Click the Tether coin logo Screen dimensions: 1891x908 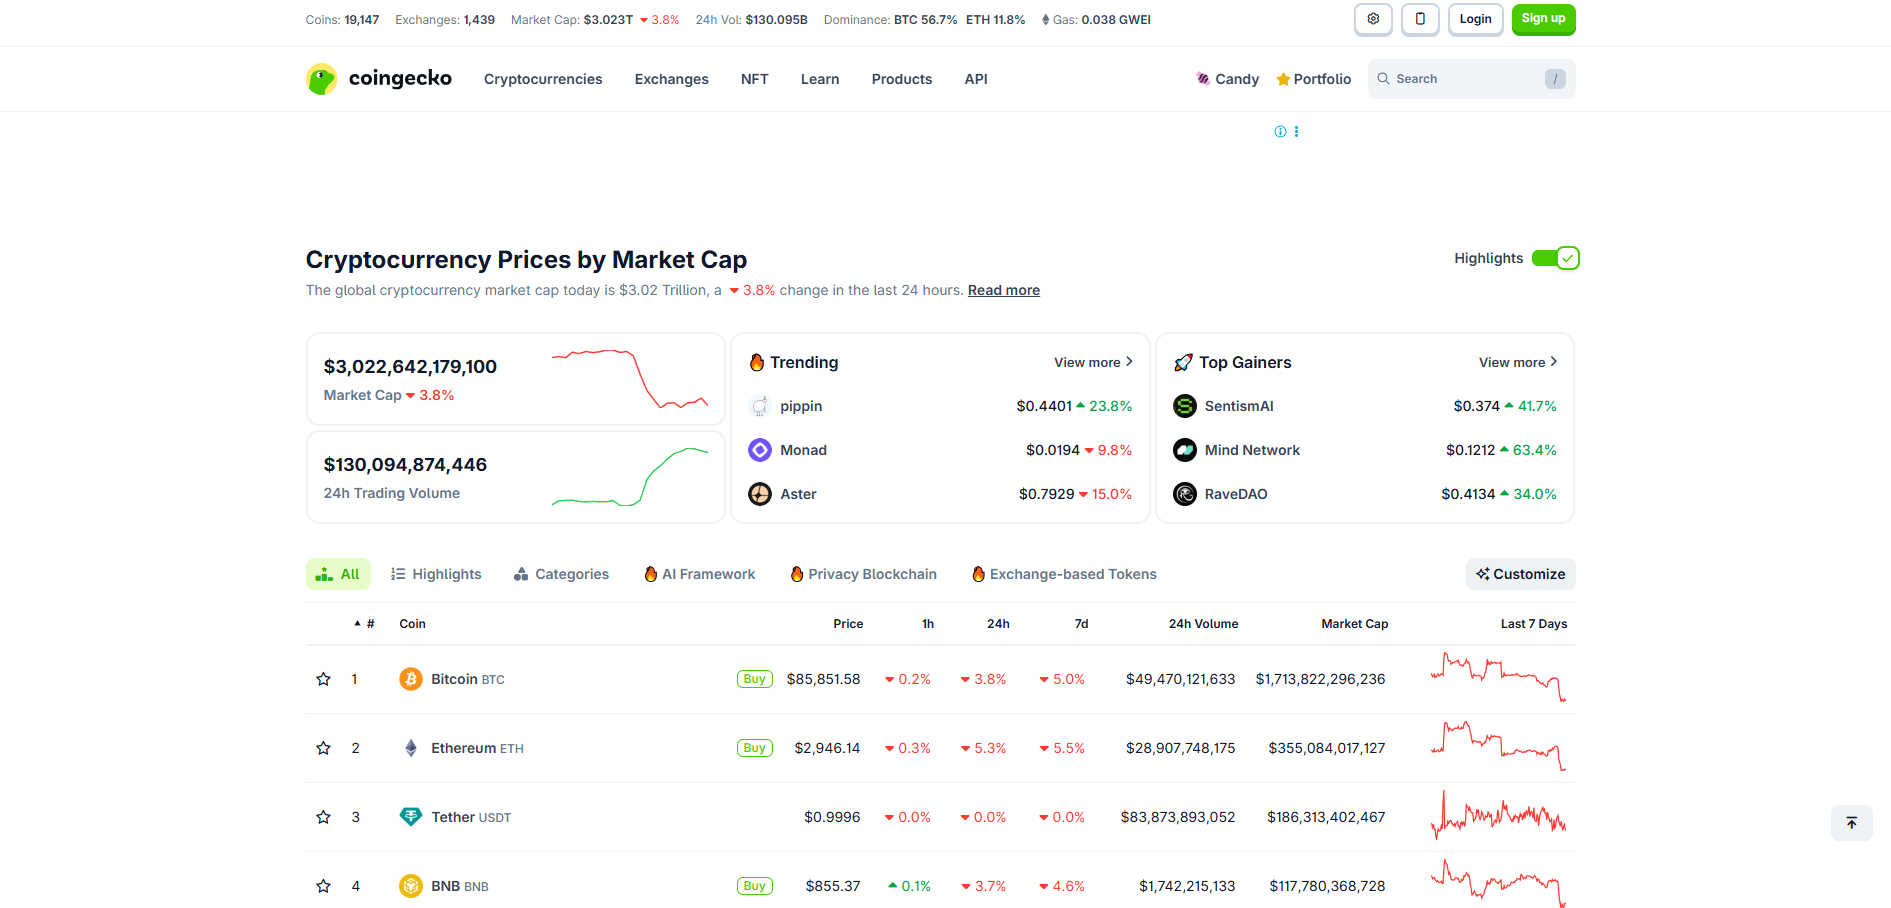(x=411, y=817)
